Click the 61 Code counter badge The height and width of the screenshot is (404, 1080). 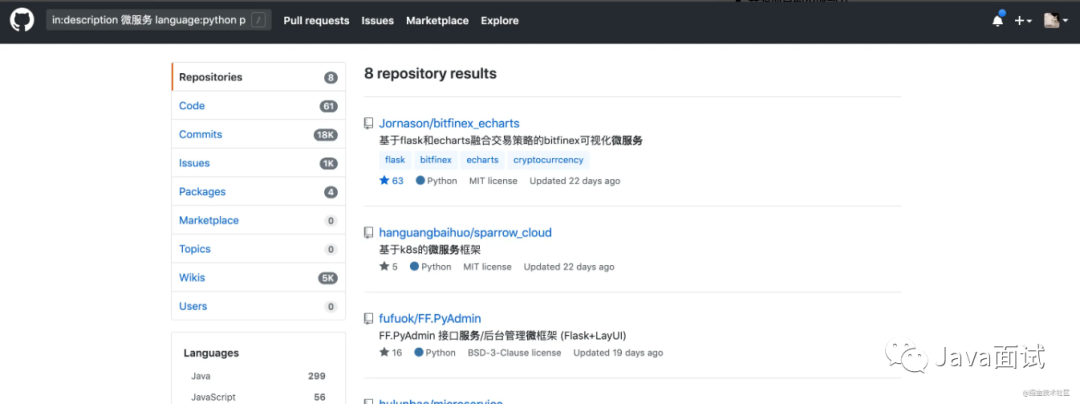329,106
